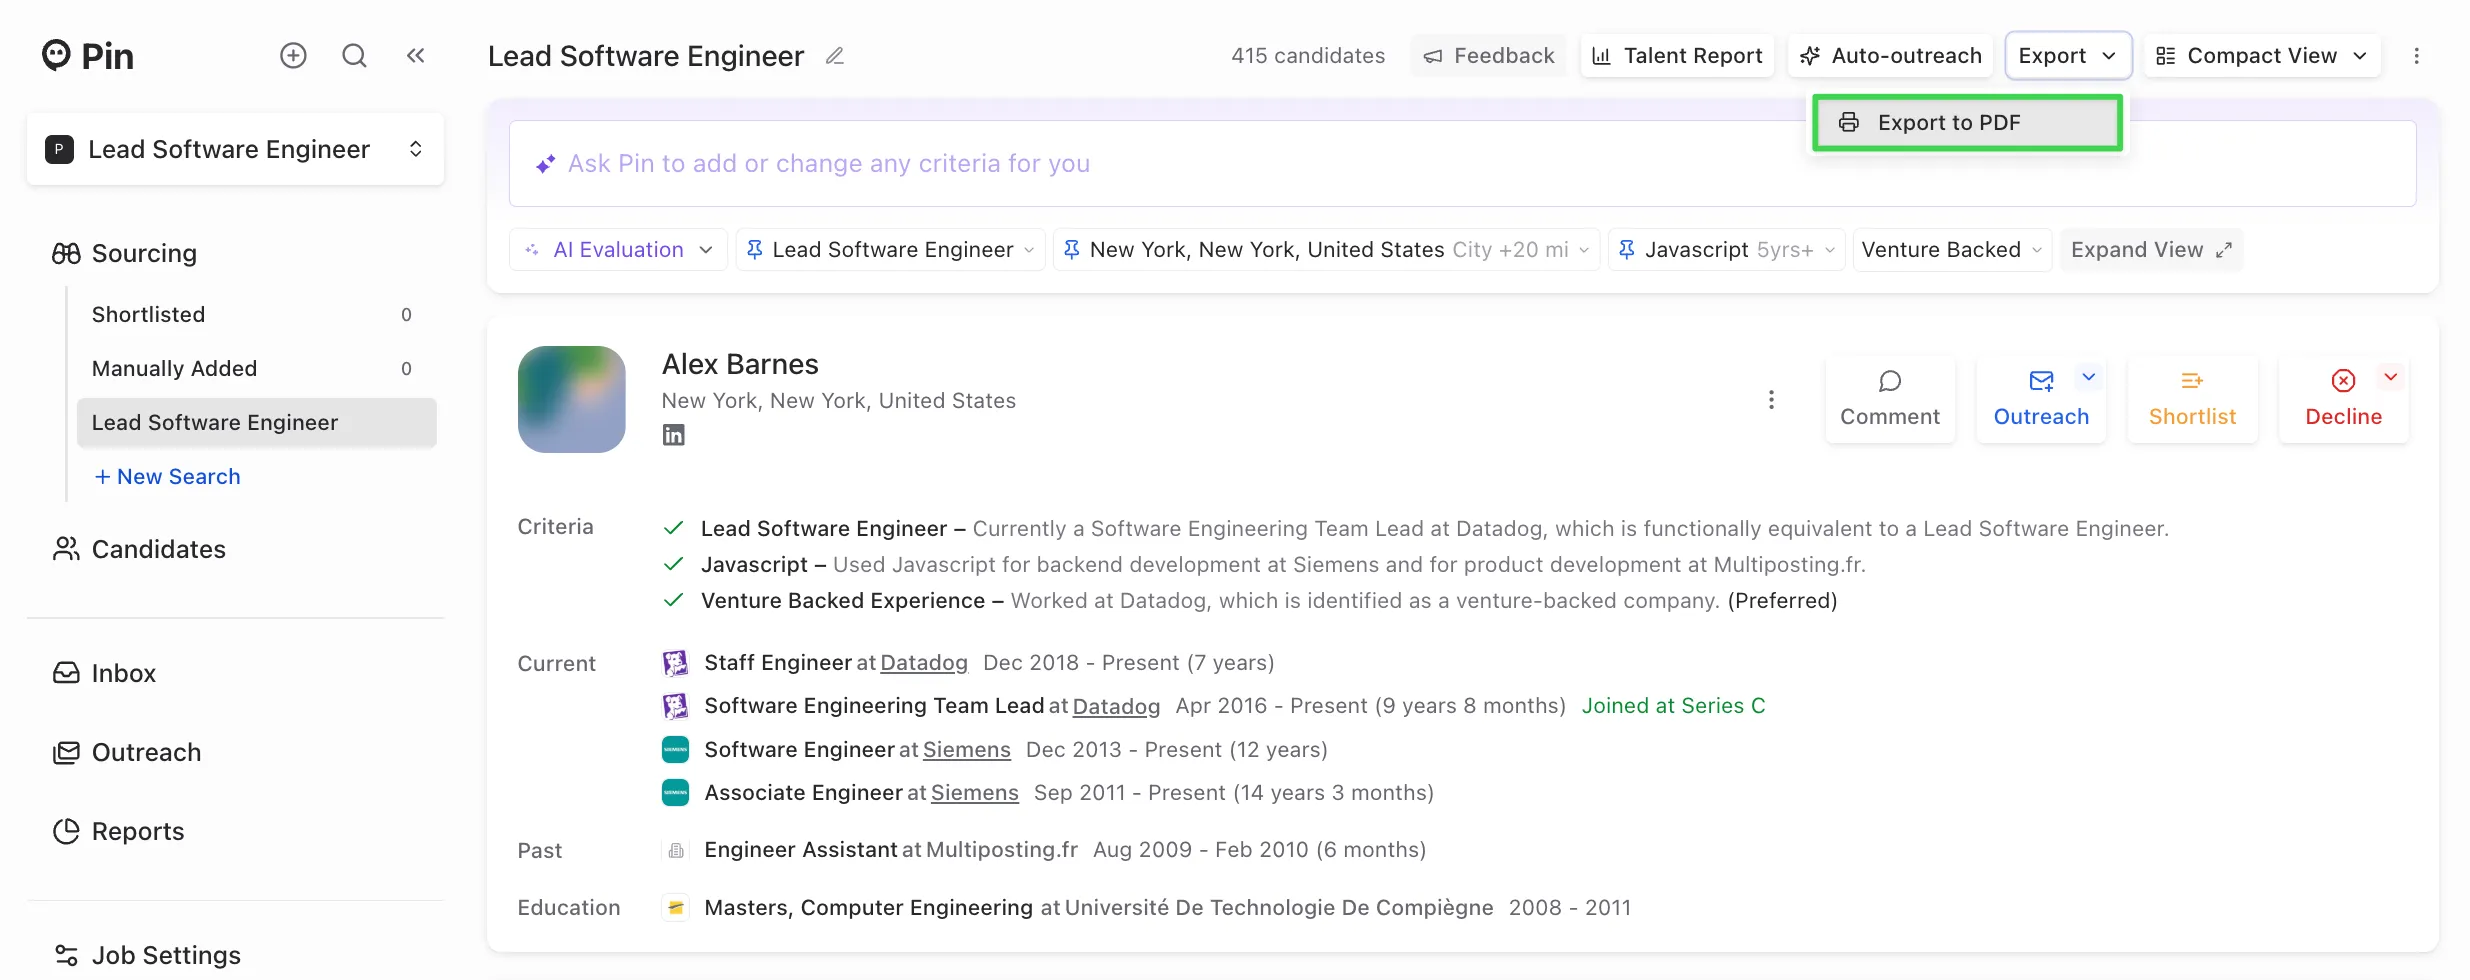Send Outreach to Alex Barnes

pyautogui.click(x=2041, y=399)
